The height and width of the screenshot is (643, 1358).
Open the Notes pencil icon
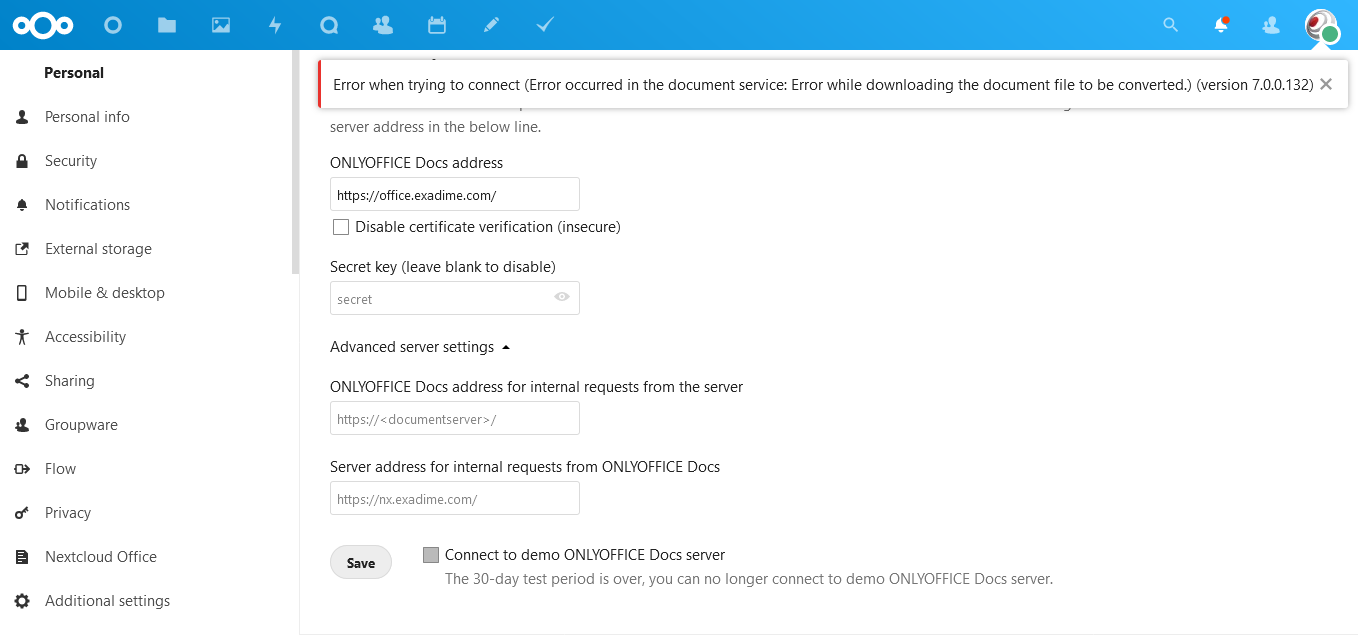click(491, 25)
